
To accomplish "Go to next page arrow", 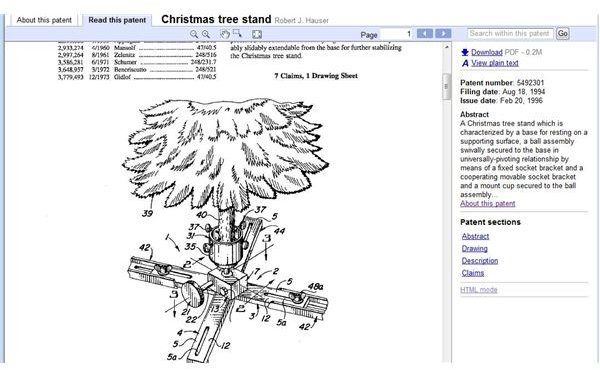I will 443,34.
